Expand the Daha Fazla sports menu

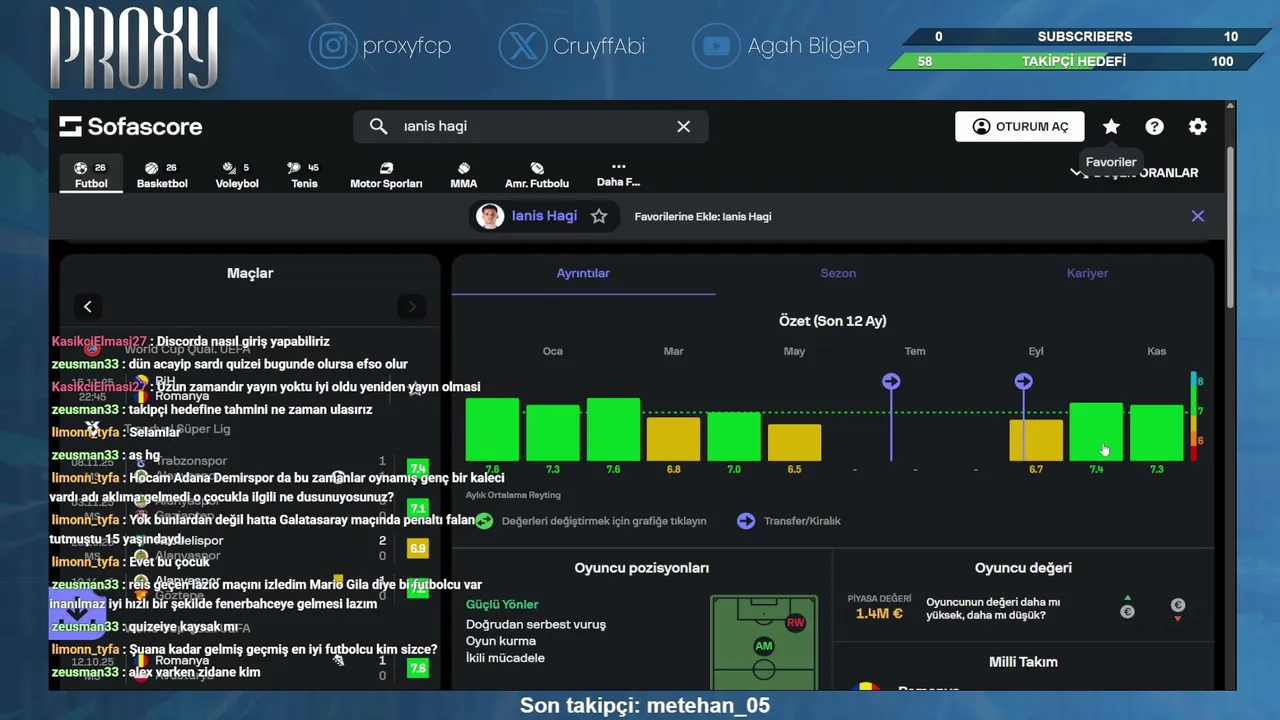pyautogui.click(x=618, y=175)
